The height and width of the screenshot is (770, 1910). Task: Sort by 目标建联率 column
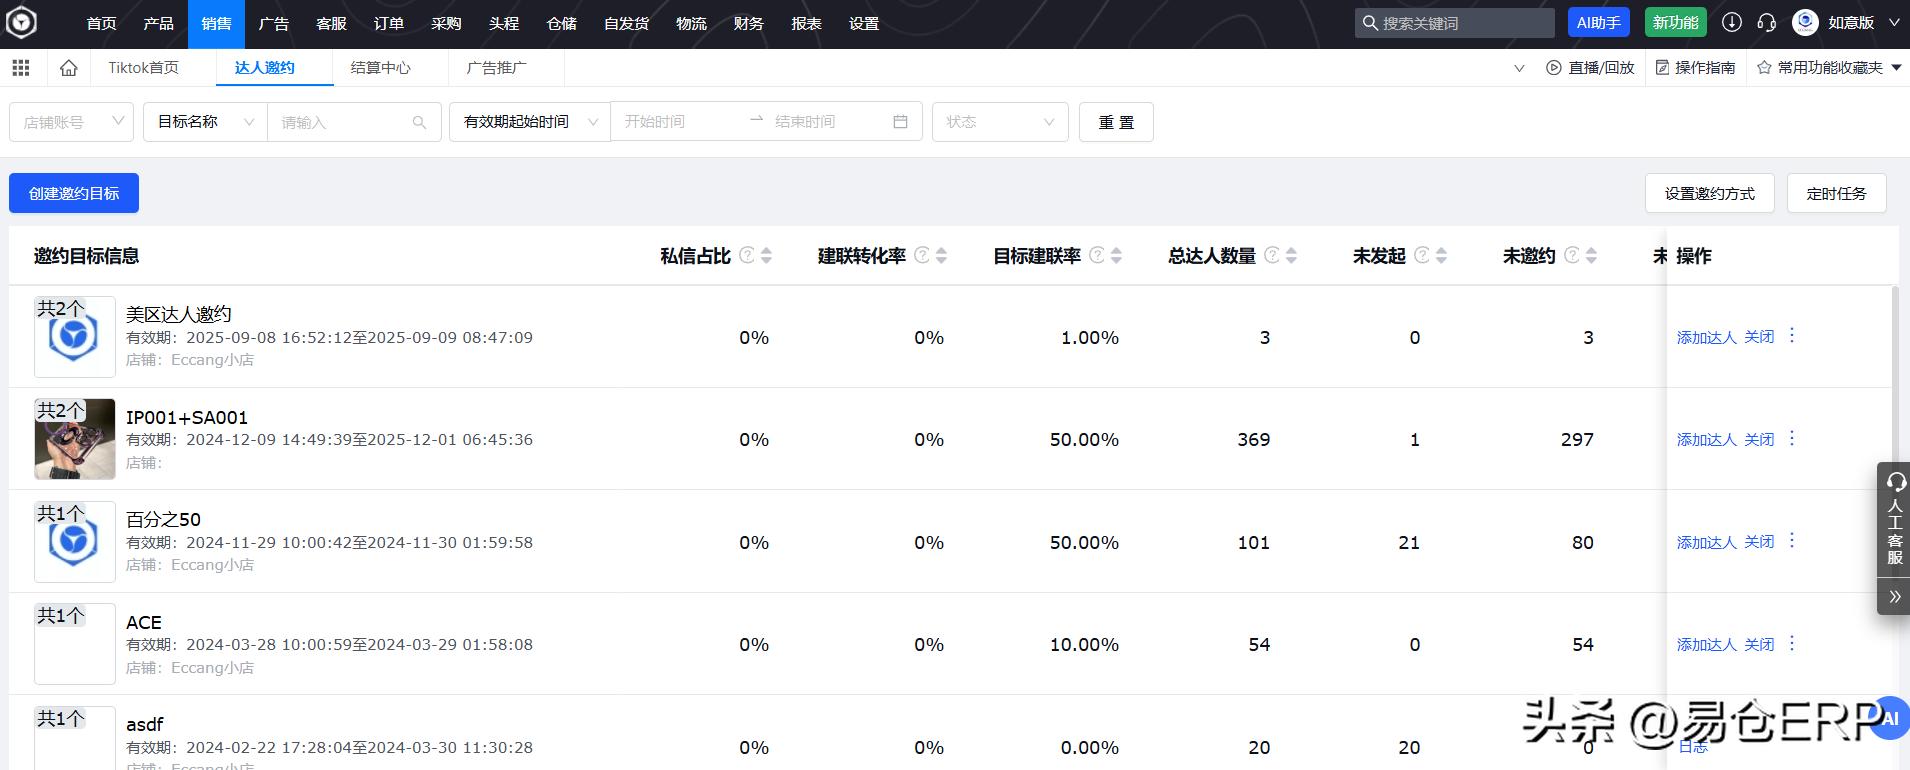(1116, 255)
